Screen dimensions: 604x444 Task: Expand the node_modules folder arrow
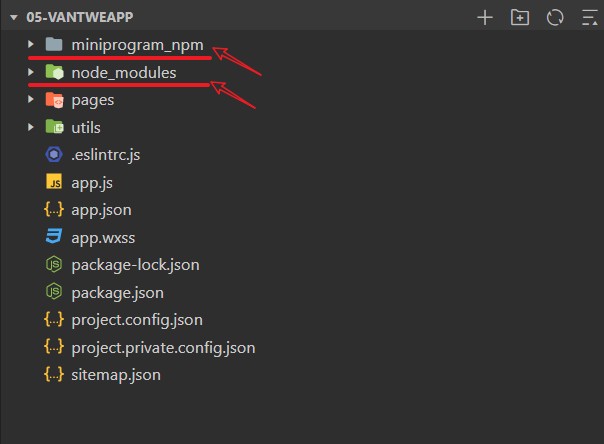(x=31, y=72)
